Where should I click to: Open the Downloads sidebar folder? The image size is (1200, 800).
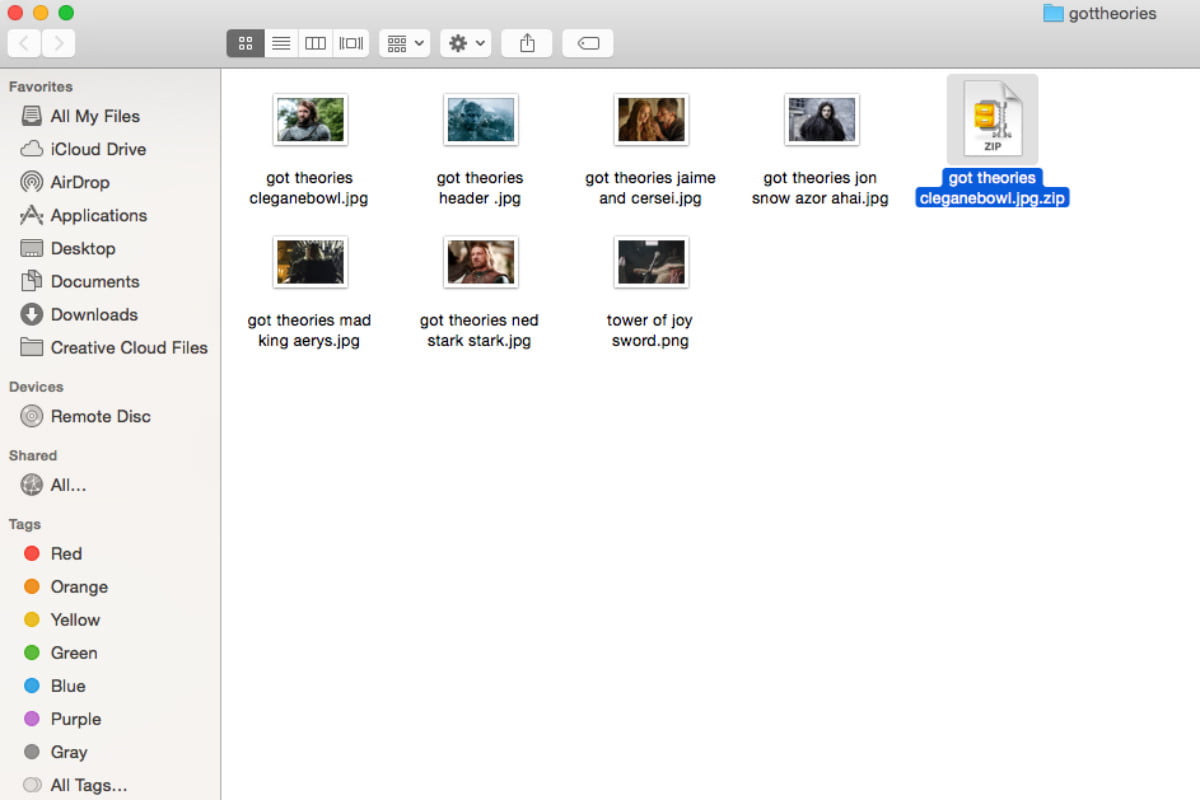point(93,314)
